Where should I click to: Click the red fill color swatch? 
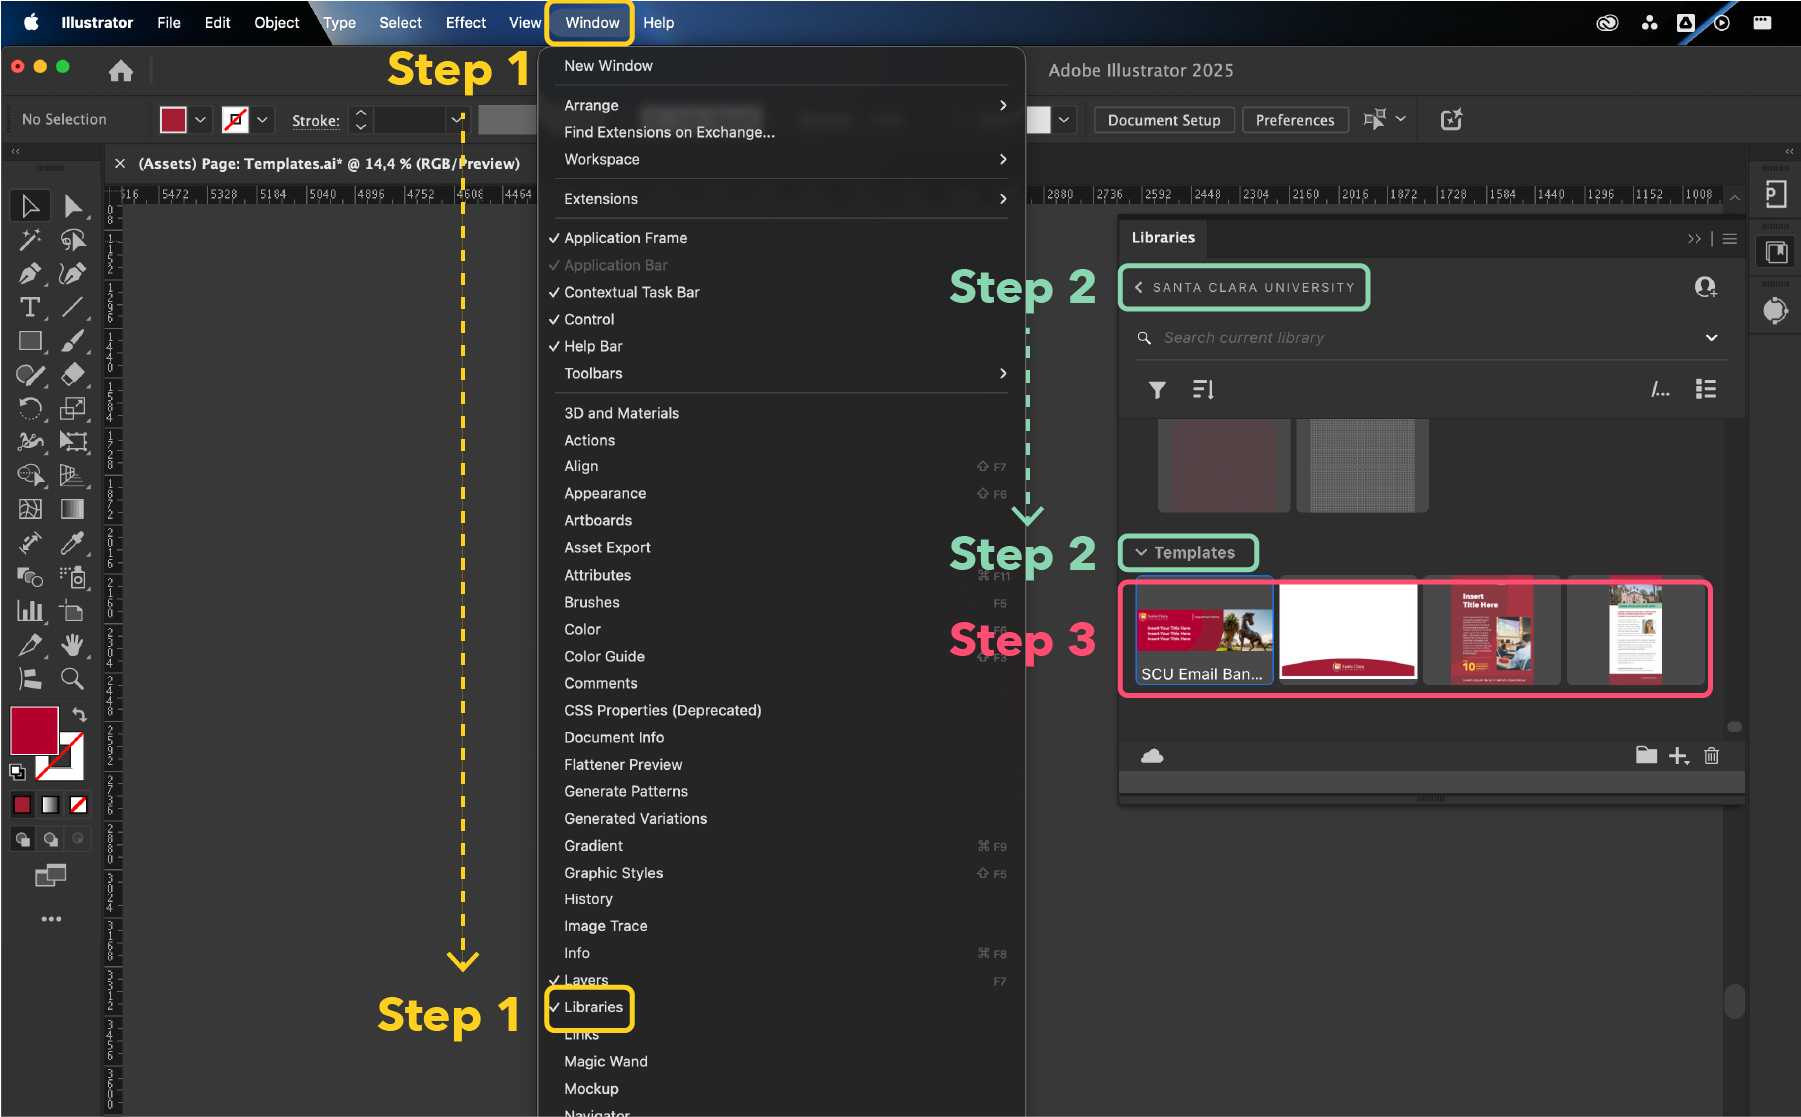pos(174,118)
